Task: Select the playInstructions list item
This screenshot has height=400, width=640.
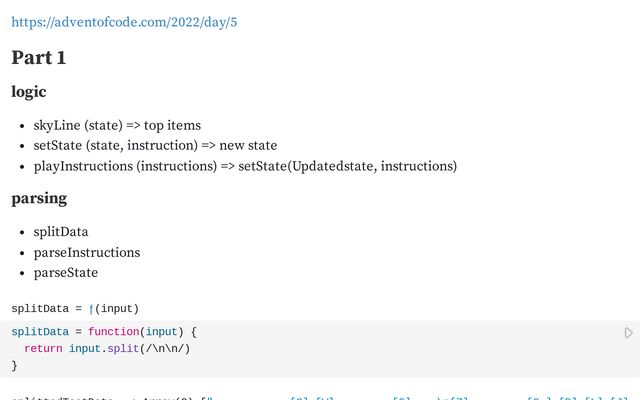Action: (x=245, y=166)
